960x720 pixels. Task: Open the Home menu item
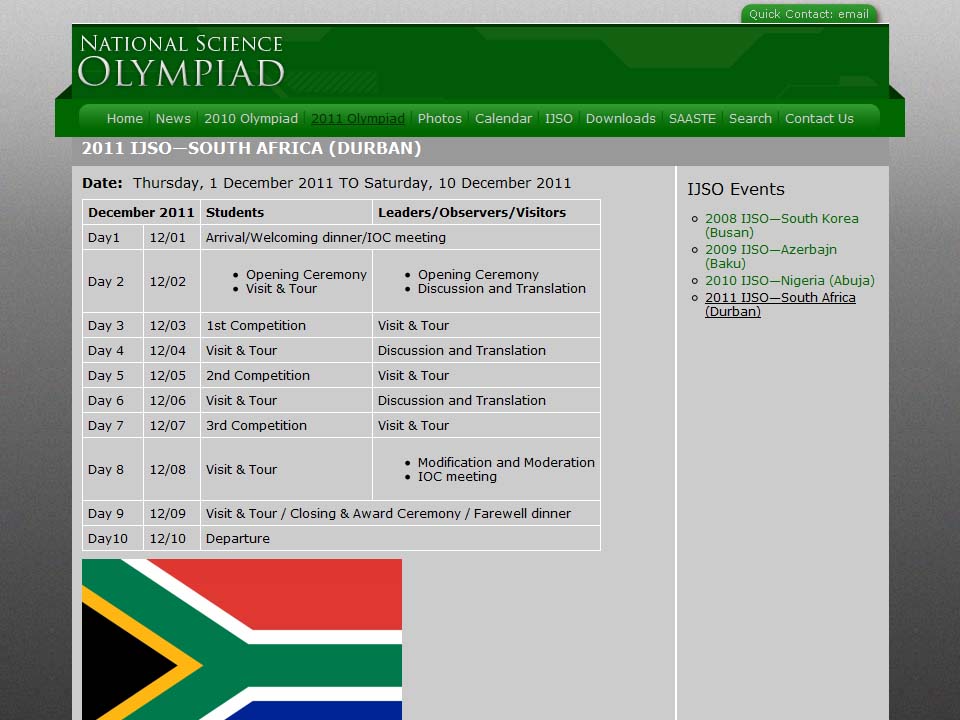124,119
